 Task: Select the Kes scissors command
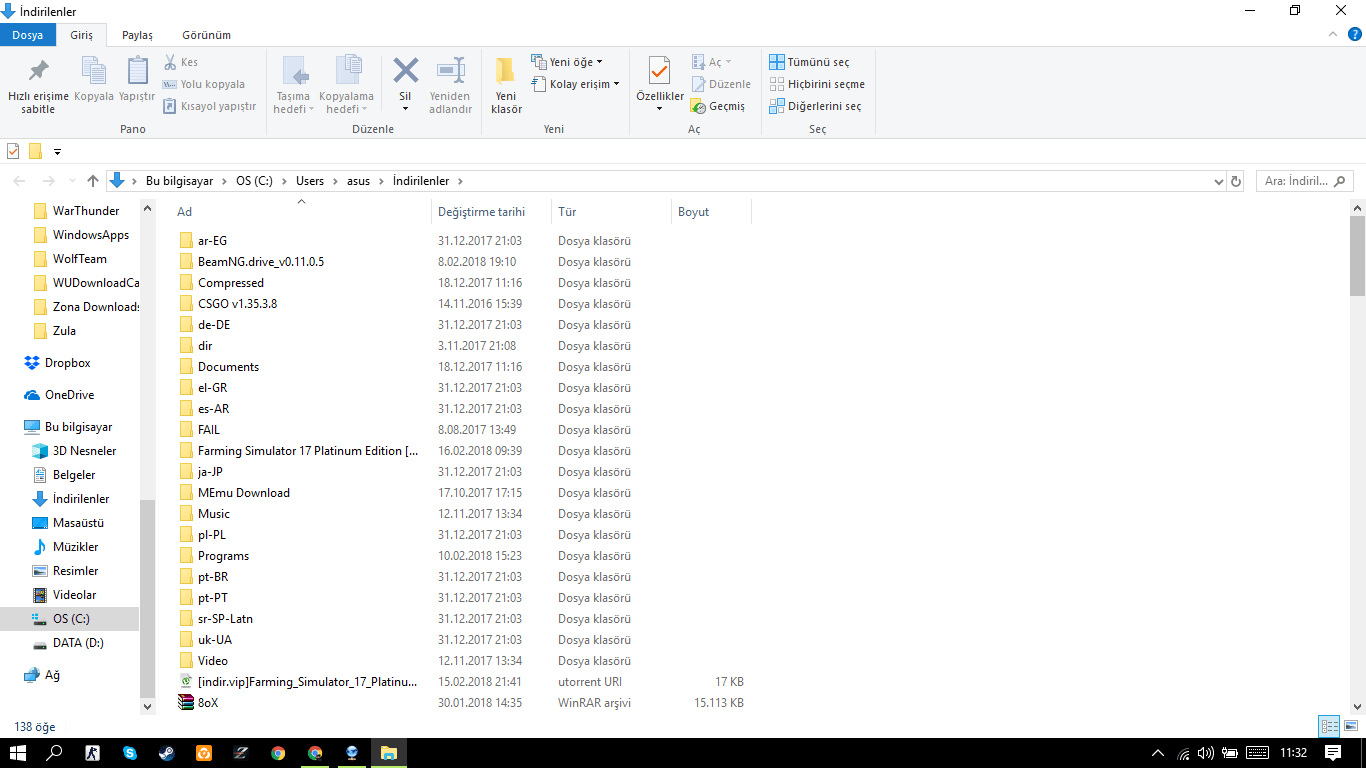click(181, 62)
